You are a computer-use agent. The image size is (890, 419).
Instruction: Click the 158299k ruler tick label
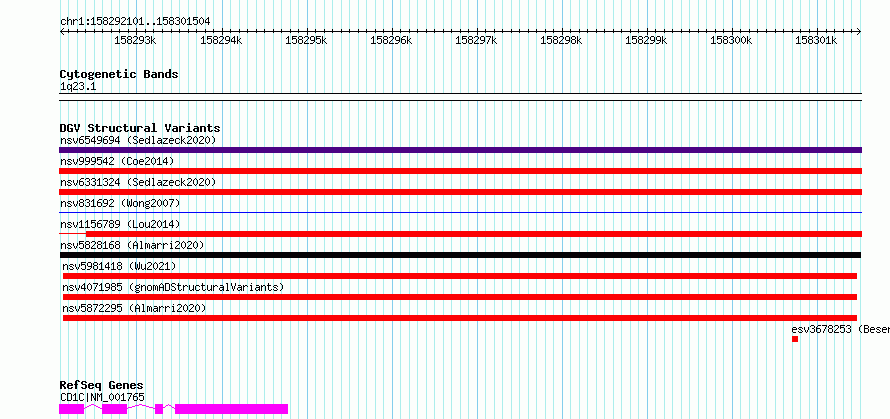(646, 40)
